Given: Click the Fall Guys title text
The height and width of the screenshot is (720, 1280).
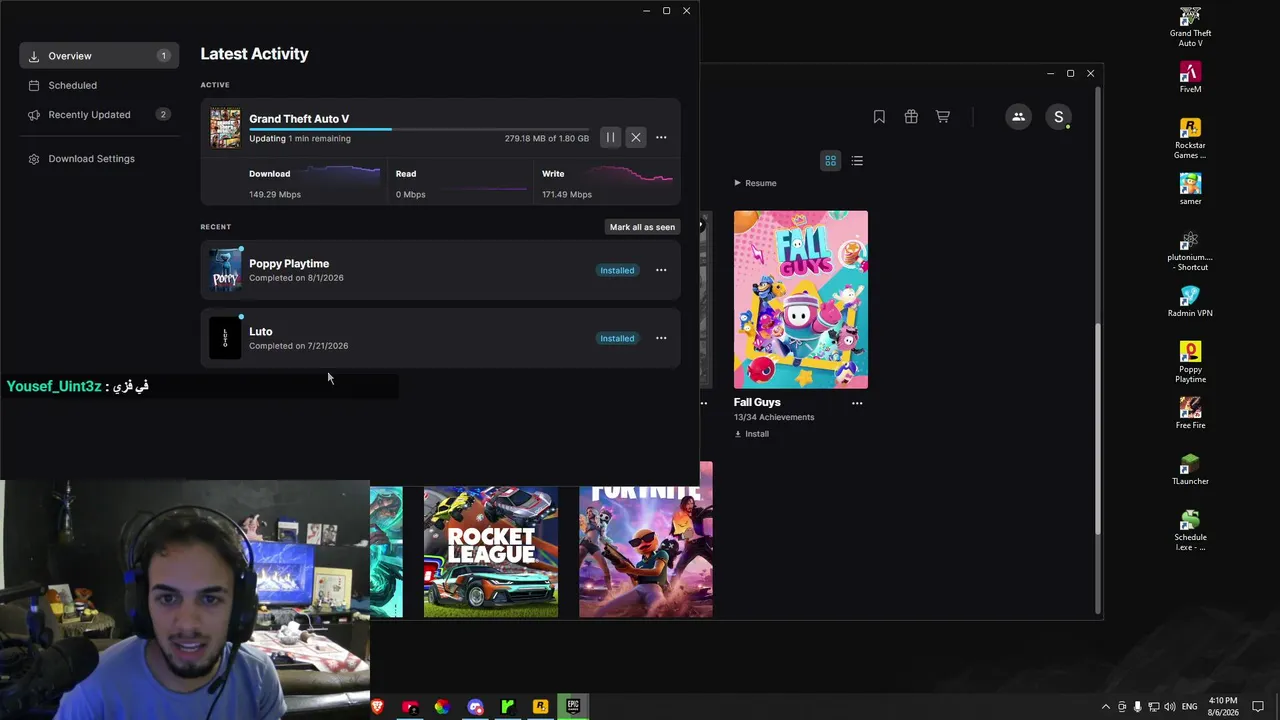Looking at the screenshot, I should pos(757,402).
